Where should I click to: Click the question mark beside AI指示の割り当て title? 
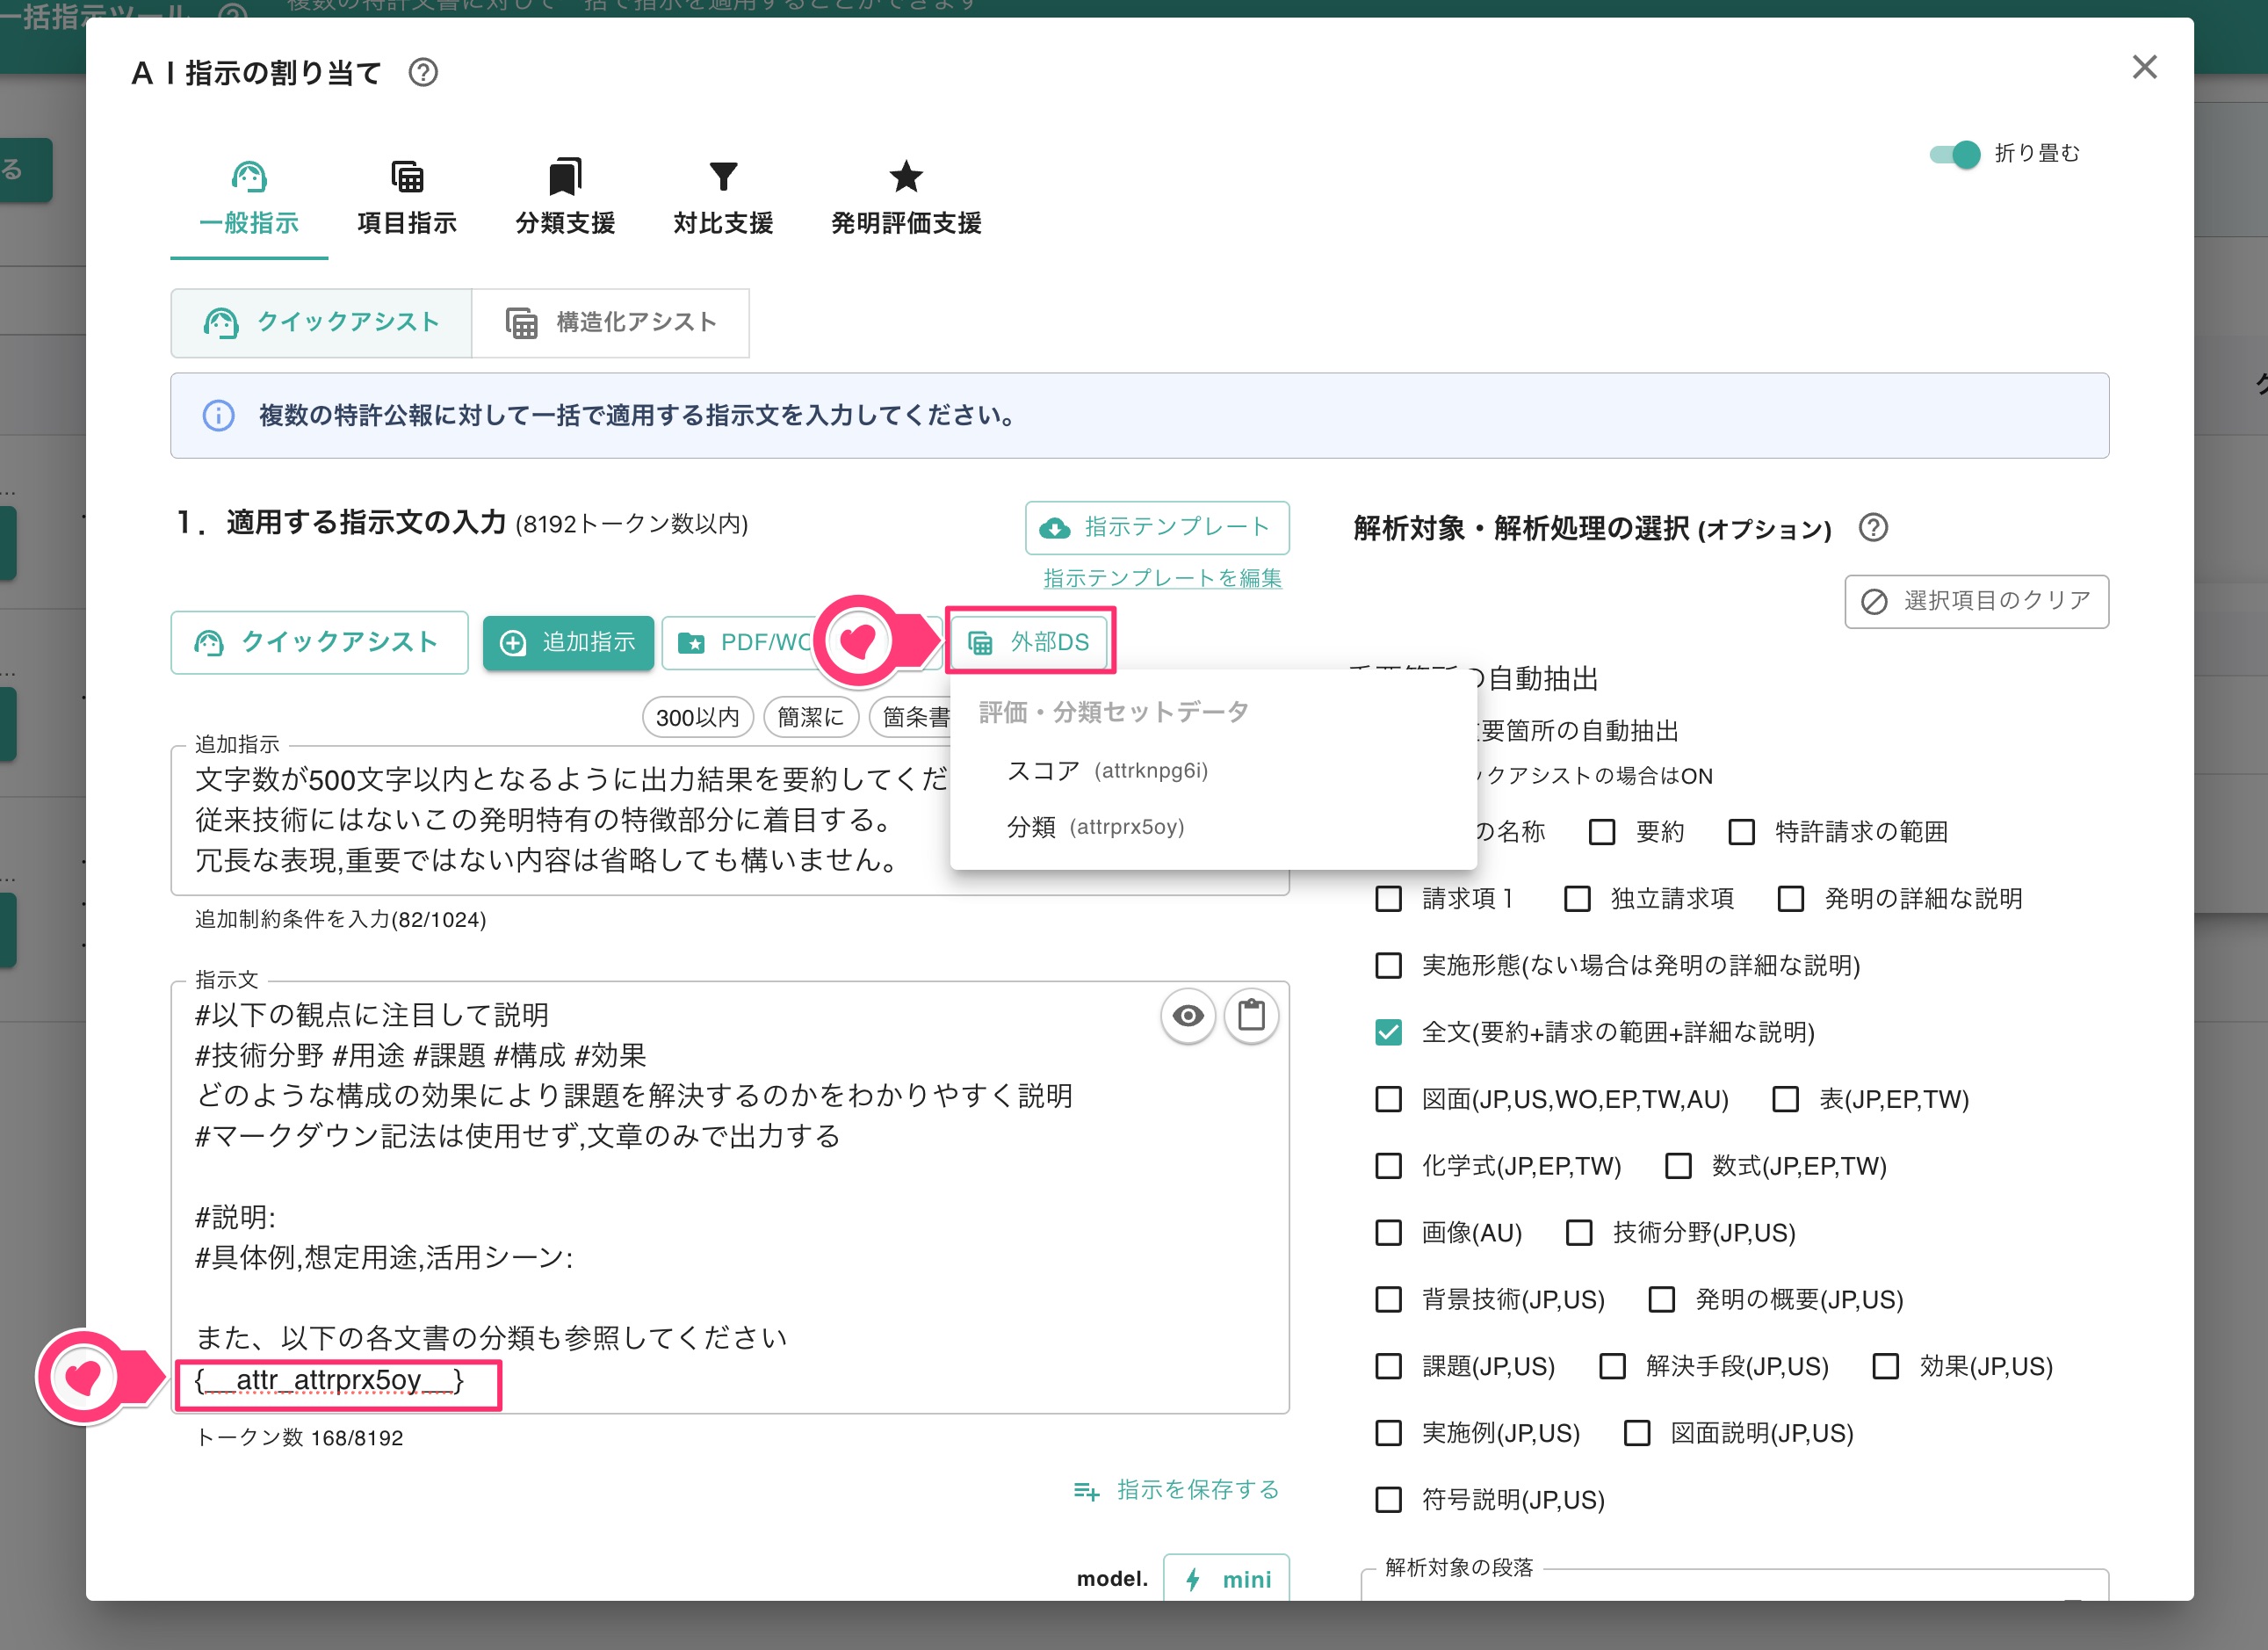coord(423,72)
